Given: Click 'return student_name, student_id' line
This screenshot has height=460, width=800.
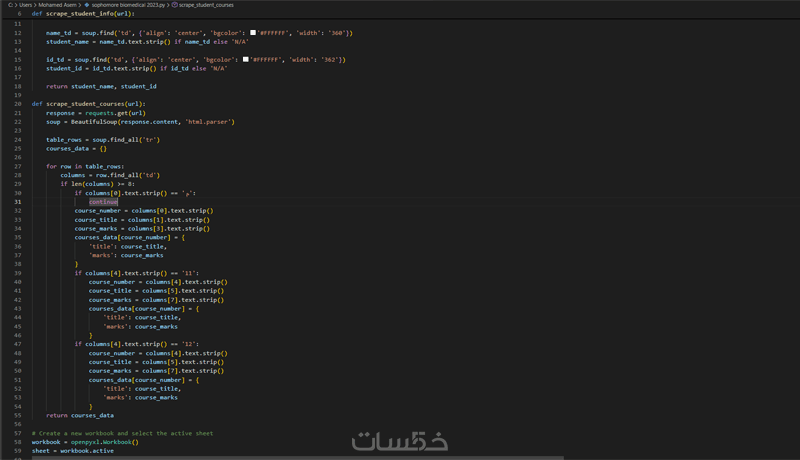Looking at the screenshot, I should tap(101, 86).
